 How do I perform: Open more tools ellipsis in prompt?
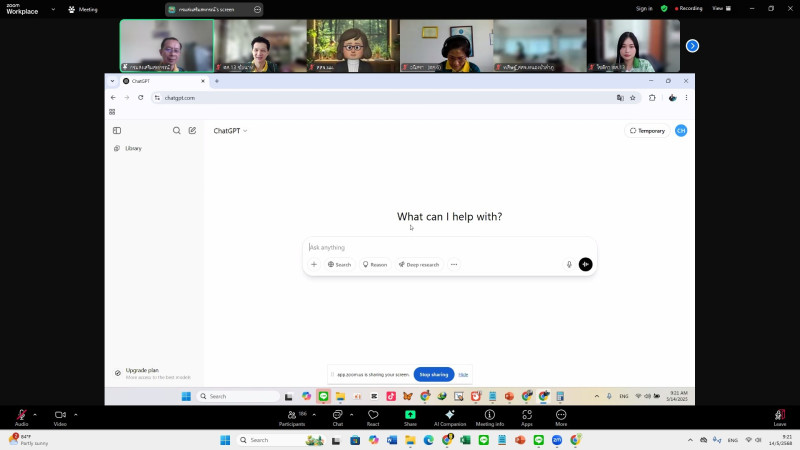tap(454, 264)
